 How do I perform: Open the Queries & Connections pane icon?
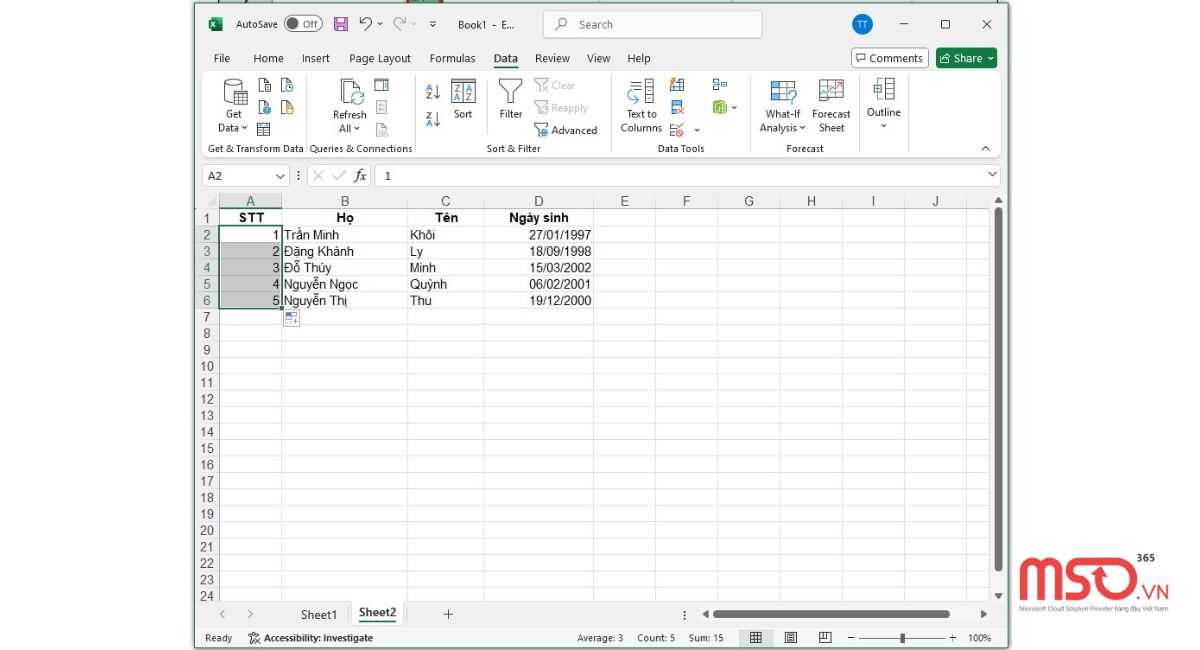[x=382, y=86]
